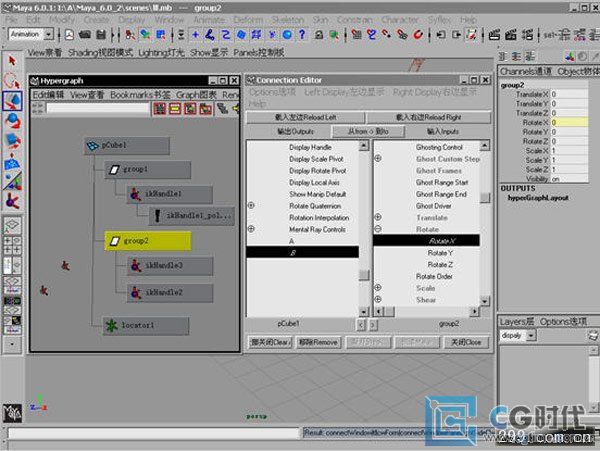Open Hypergraph Edit menu
Viewport: 600px width, 451px height.
48,95
